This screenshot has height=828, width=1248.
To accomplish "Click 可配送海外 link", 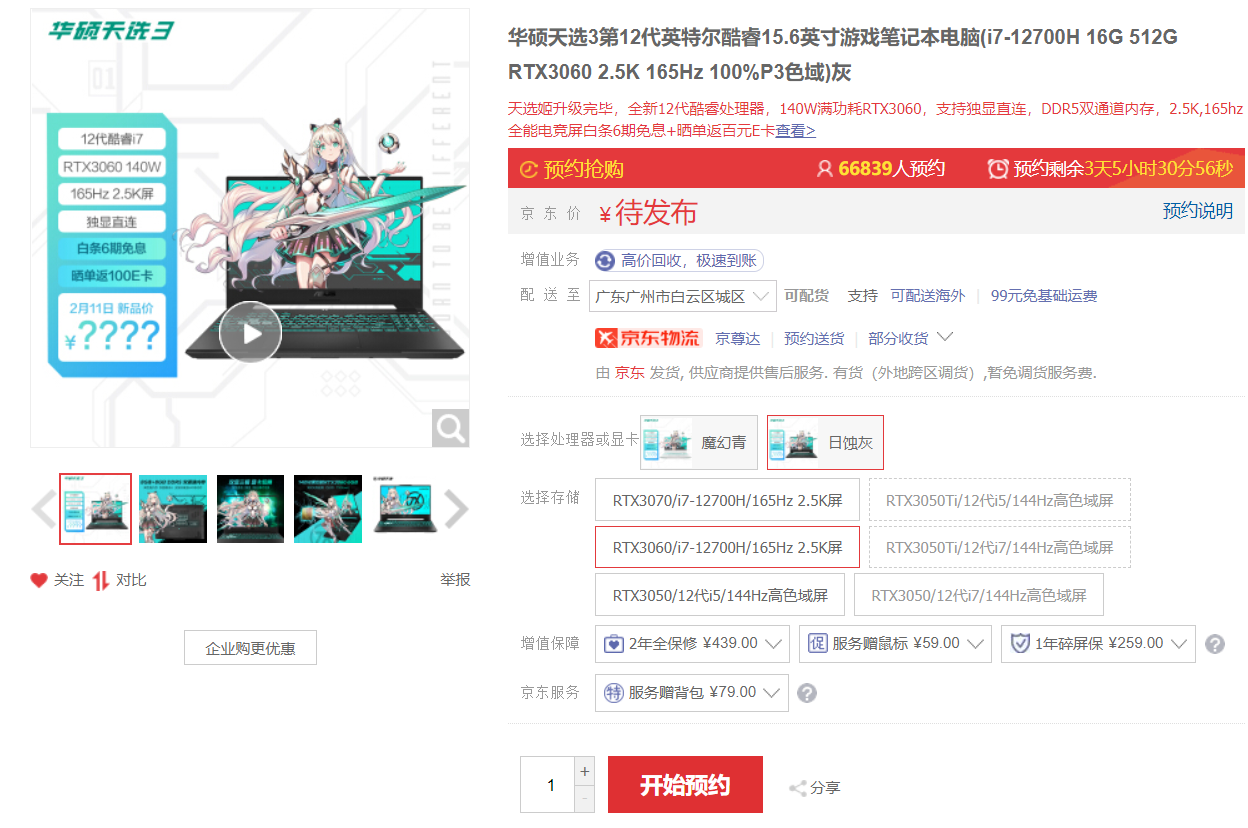I will 928,296.
